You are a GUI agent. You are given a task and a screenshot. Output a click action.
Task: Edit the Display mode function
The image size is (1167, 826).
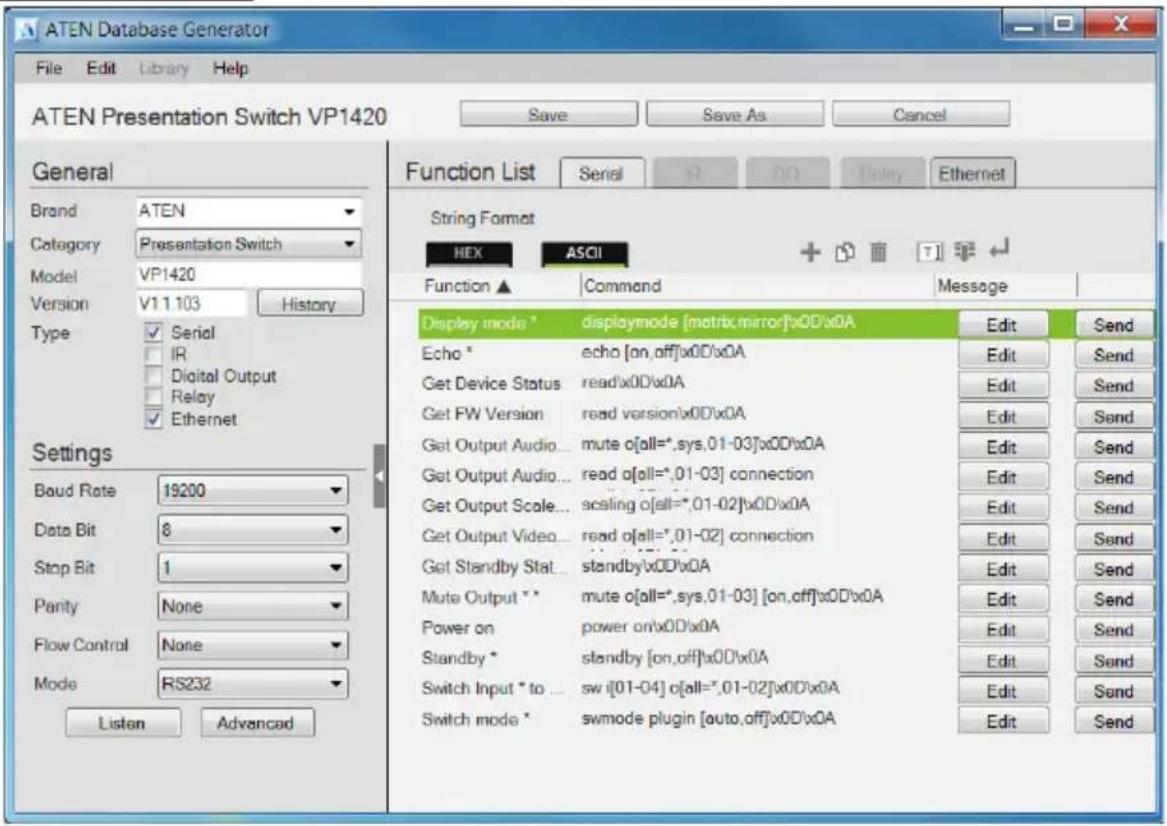click(1003, 325)
